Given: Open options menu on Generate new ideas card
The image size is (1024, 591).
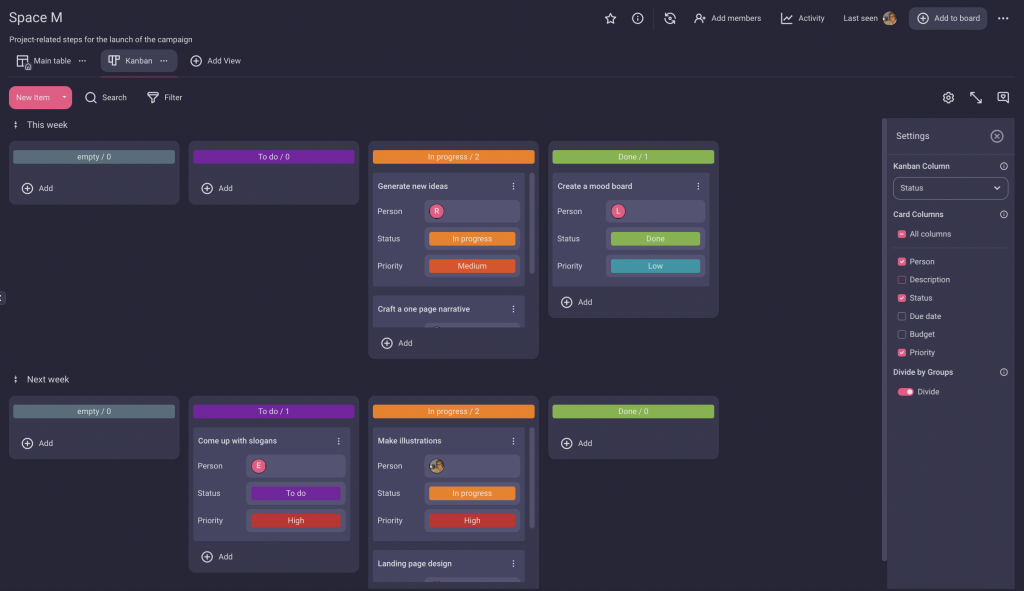Looking at the screenshot, I should pos(514,186).
